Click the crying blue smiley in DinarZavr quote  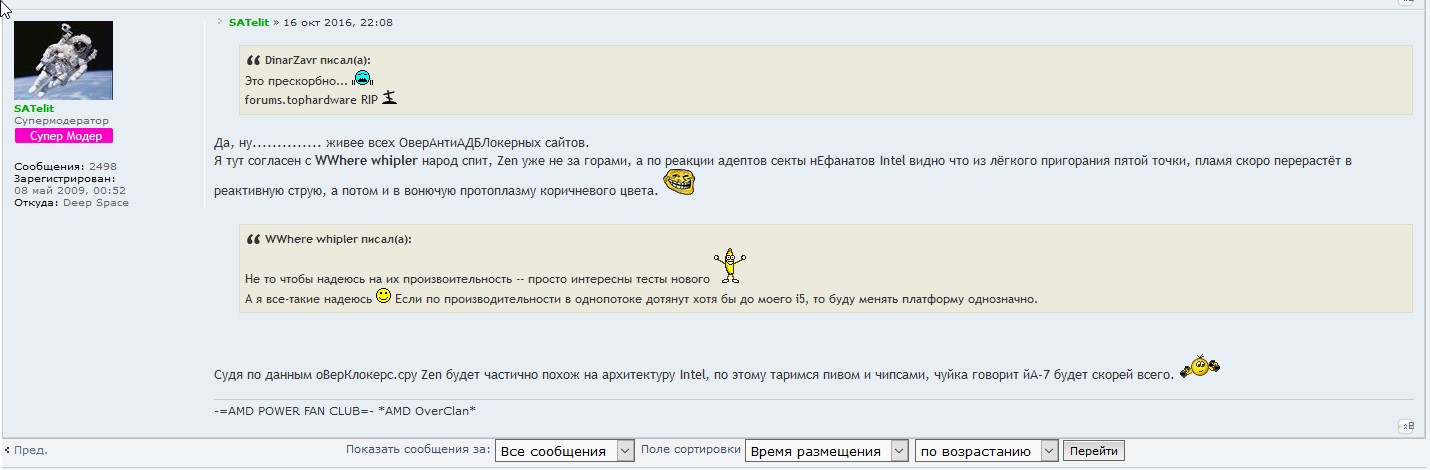coord(362,79)
